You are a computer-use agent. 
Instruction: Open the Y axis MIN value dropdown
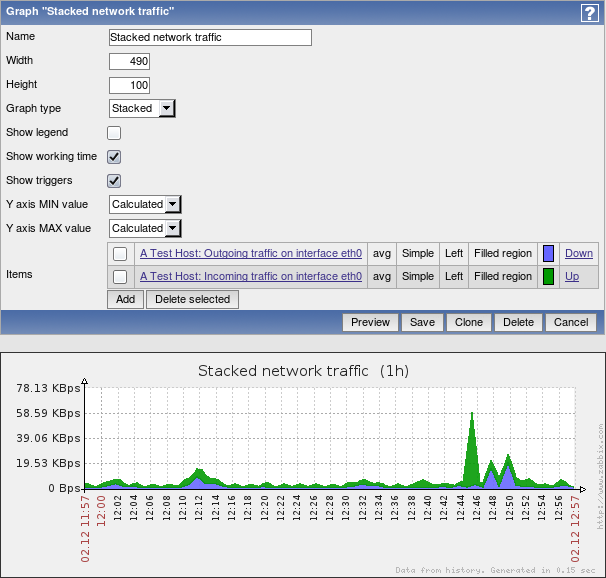(145, 204)
